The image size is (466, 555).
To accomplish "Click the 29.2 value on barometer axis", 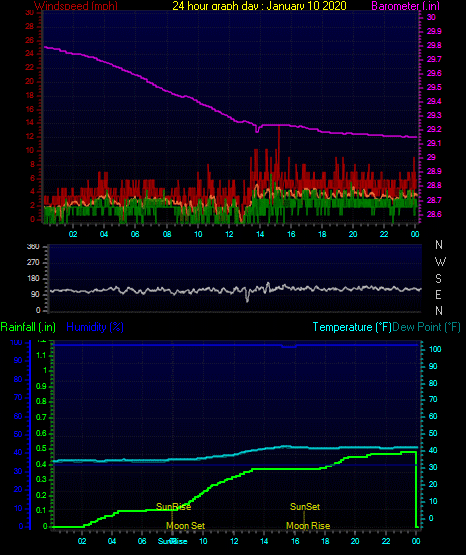I will (x=434, y=129).
